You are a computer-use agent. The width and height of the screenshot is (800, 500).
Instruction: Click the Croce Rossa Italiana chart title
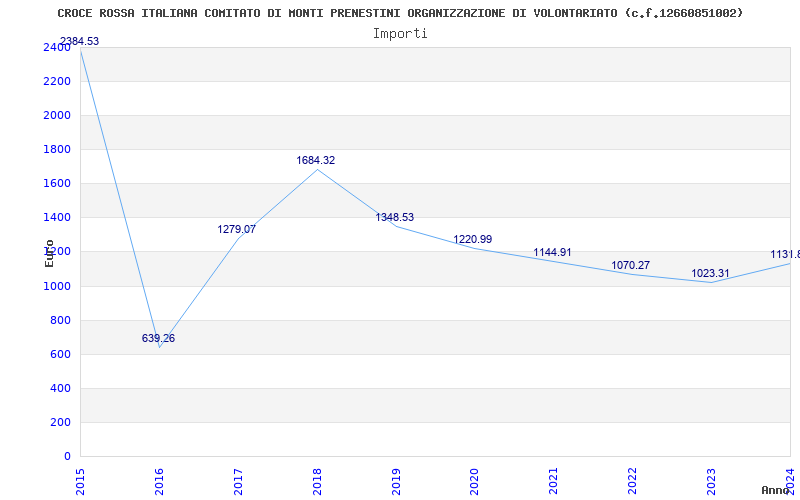400,13
